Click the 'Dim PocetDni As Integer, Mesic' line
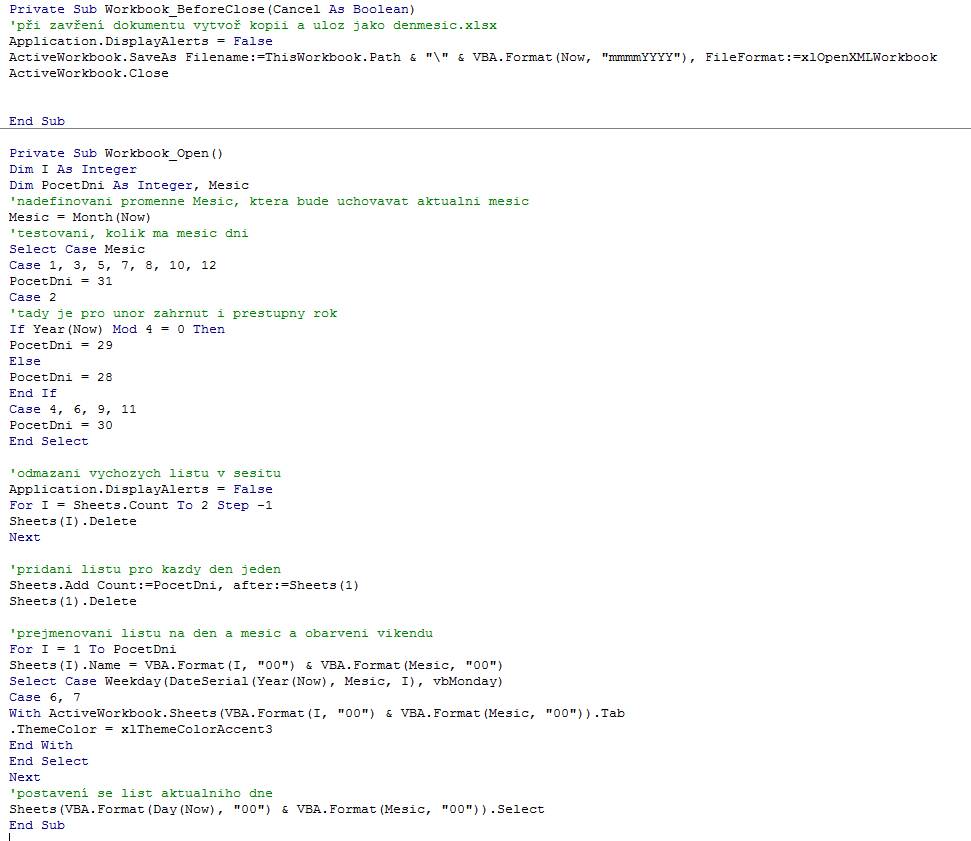Viewport: 971px width, 841px height. pos(129,185)
